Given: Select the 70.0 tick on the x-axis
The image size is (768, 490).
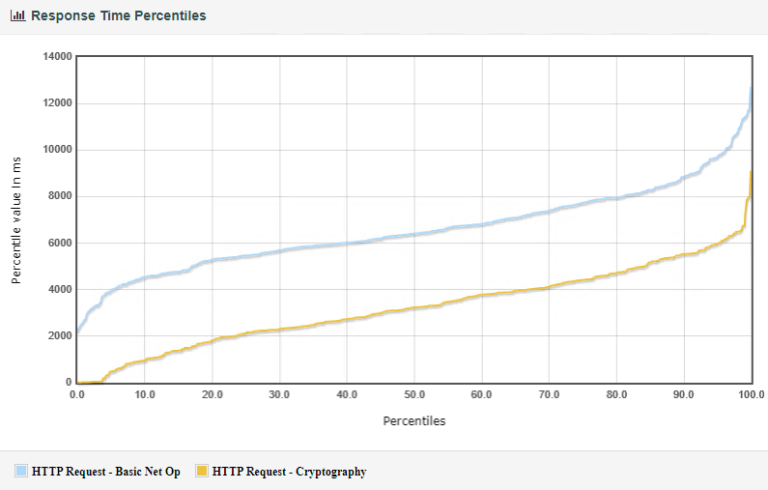Looking at the screenshot, I should [549, 395].
